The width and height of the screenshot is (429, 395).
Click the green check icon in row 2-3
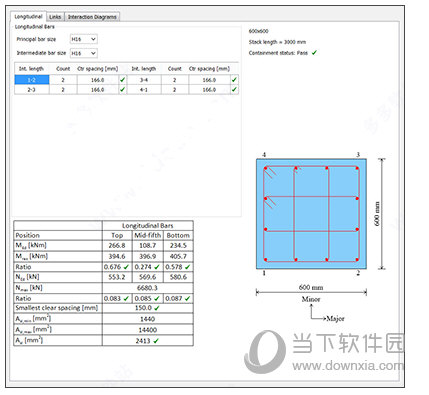tap(122, 89)
